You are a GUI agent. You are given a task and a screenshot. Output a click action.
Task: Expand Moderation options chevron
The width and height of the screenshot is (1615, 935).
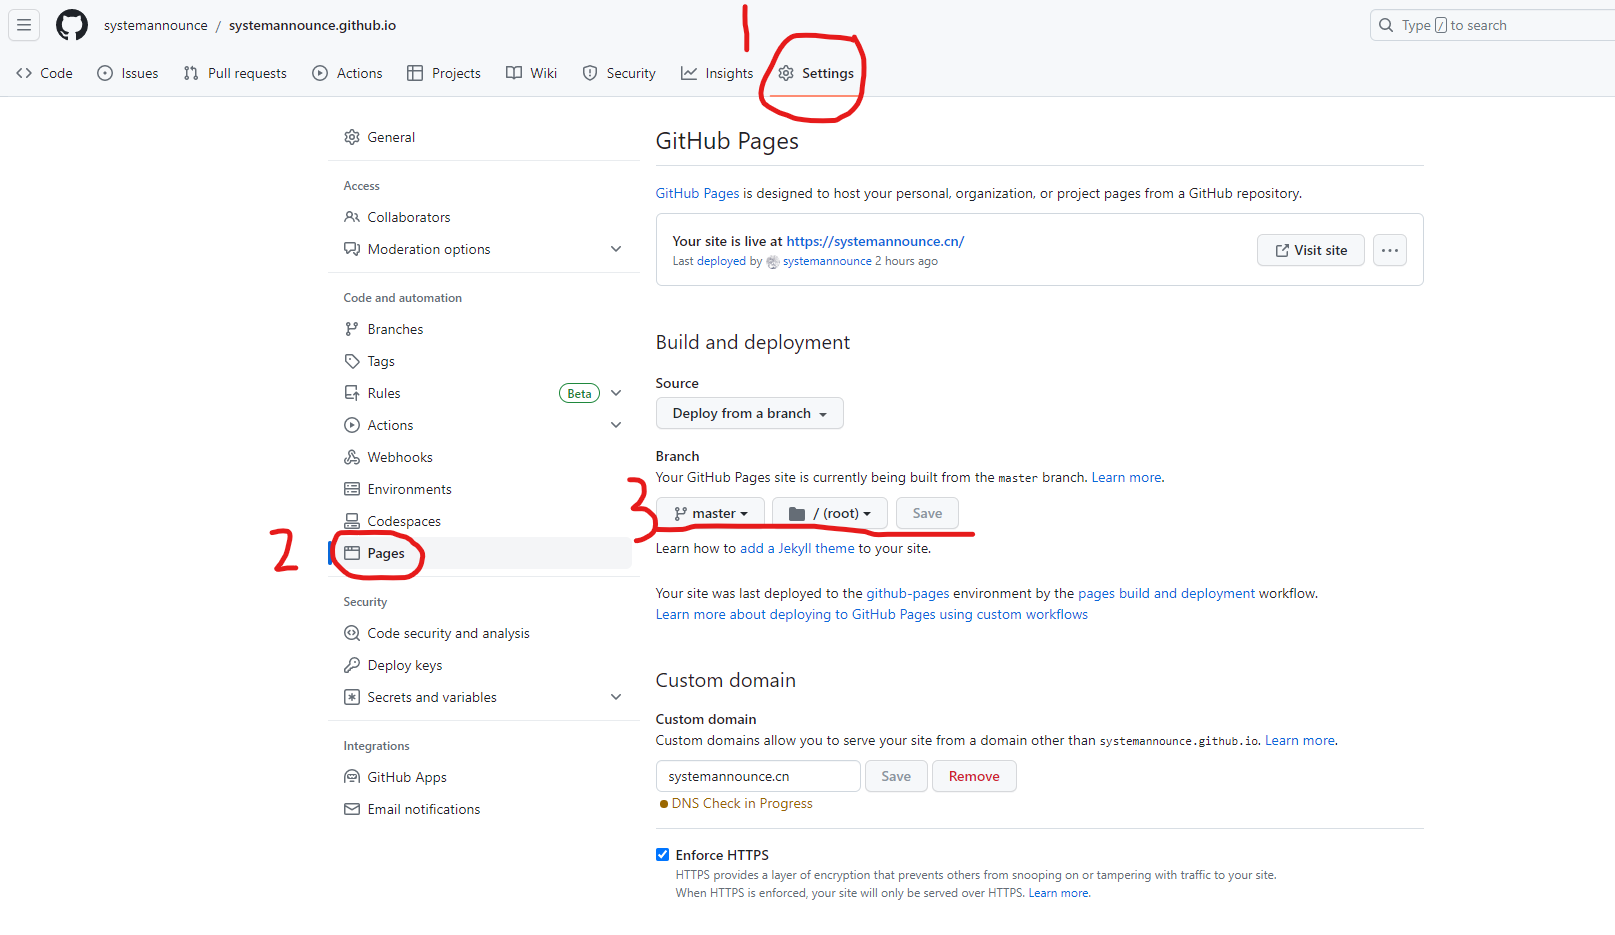616,249
